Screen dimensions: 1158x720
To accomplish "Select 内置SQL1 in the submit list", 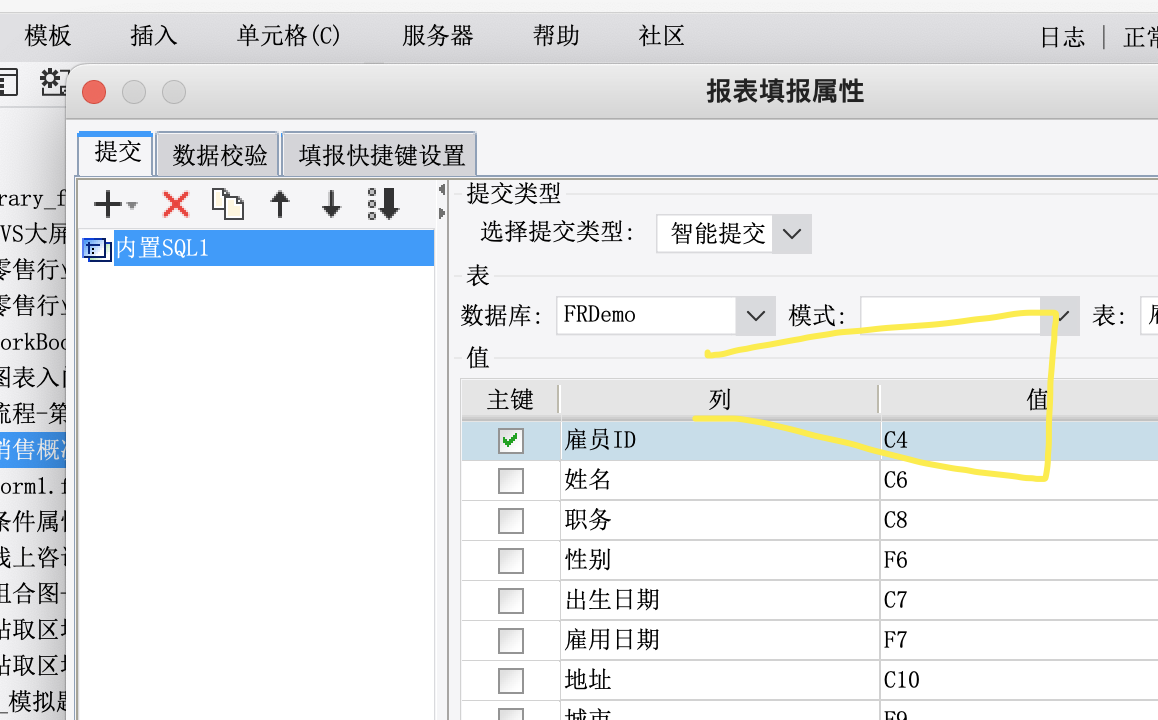I will click(273, 248).
